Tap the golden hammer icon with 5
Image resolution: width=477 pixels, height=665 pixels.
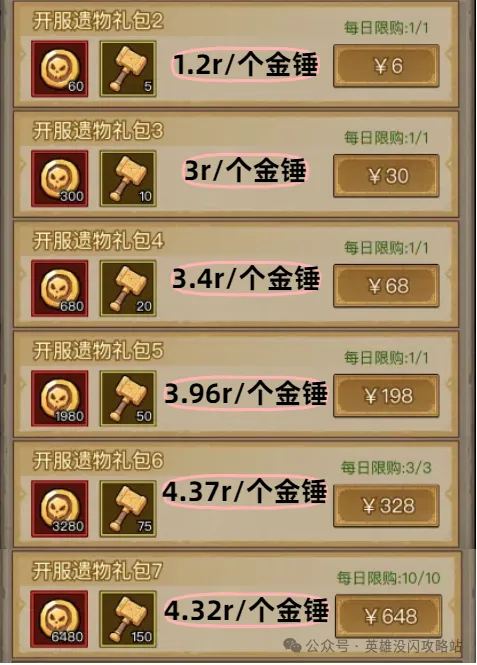pyautogui.click(x=128, y=69)
